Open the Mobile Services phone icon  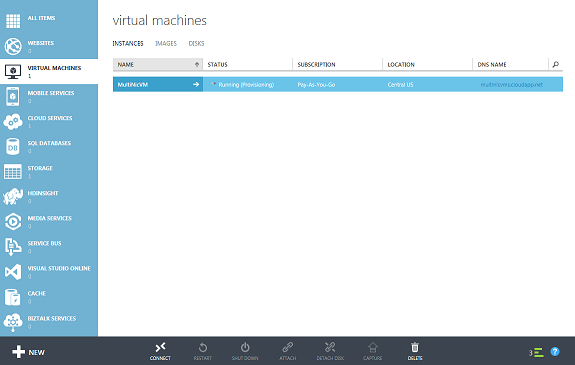click(13, 96)
